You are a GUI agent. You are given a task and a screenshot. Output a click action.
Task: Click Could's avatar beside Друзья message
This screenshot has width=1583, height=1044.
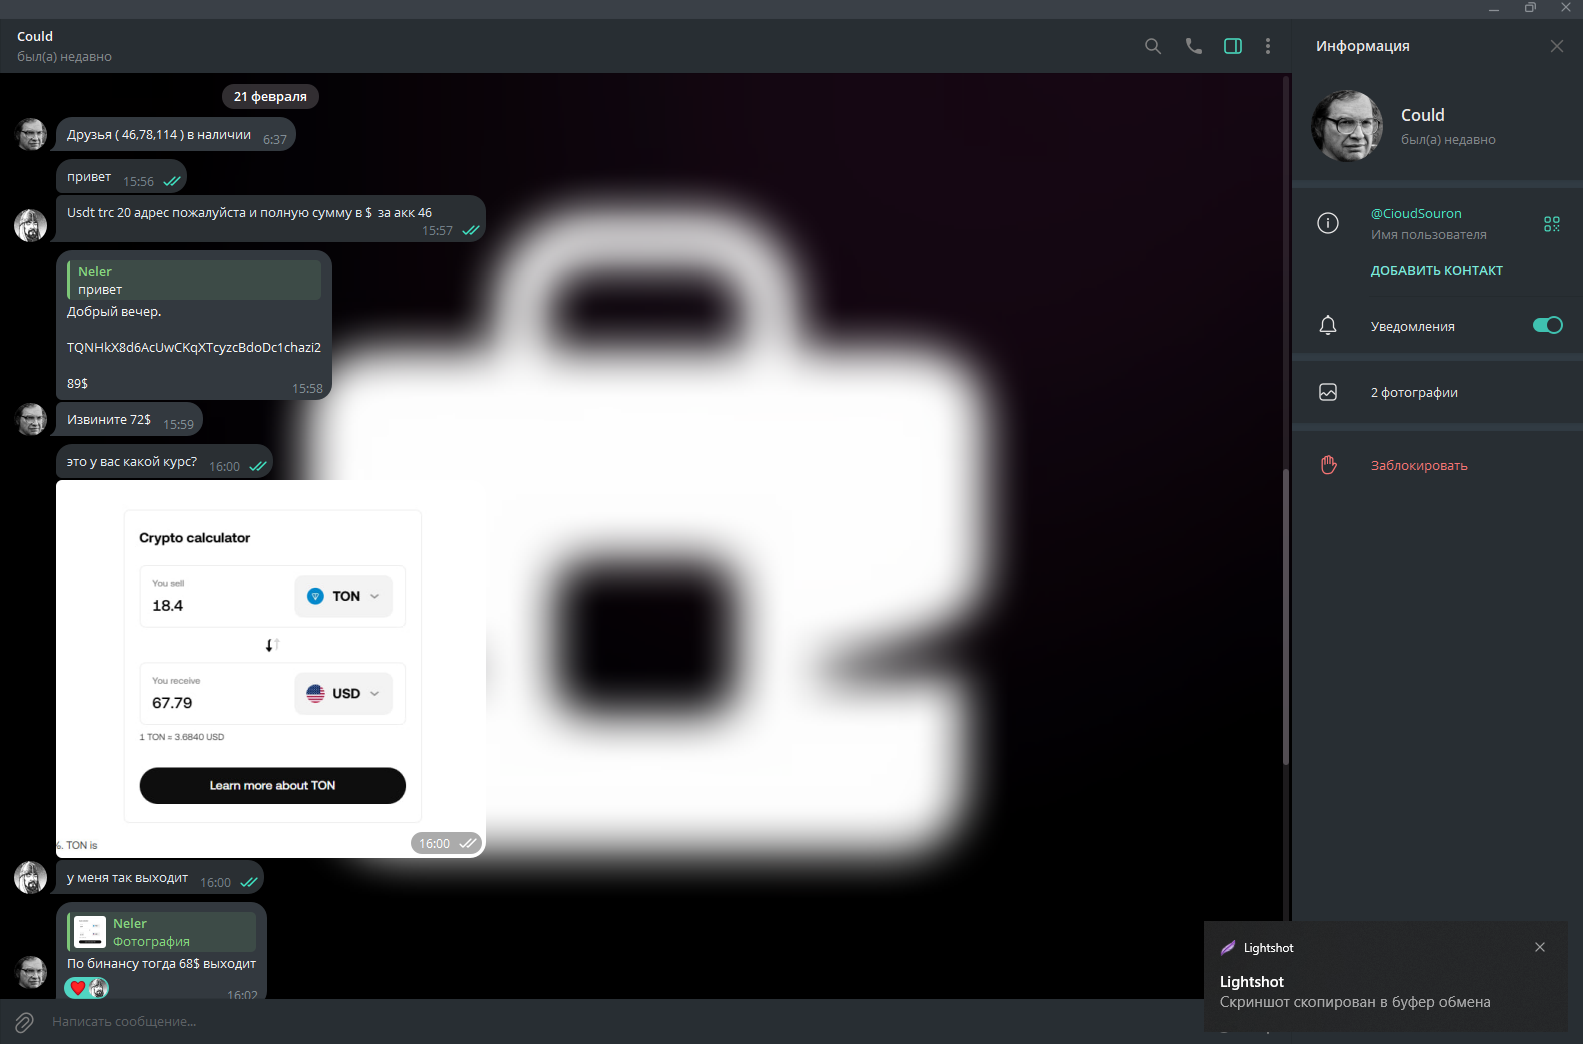coord(31,134)
